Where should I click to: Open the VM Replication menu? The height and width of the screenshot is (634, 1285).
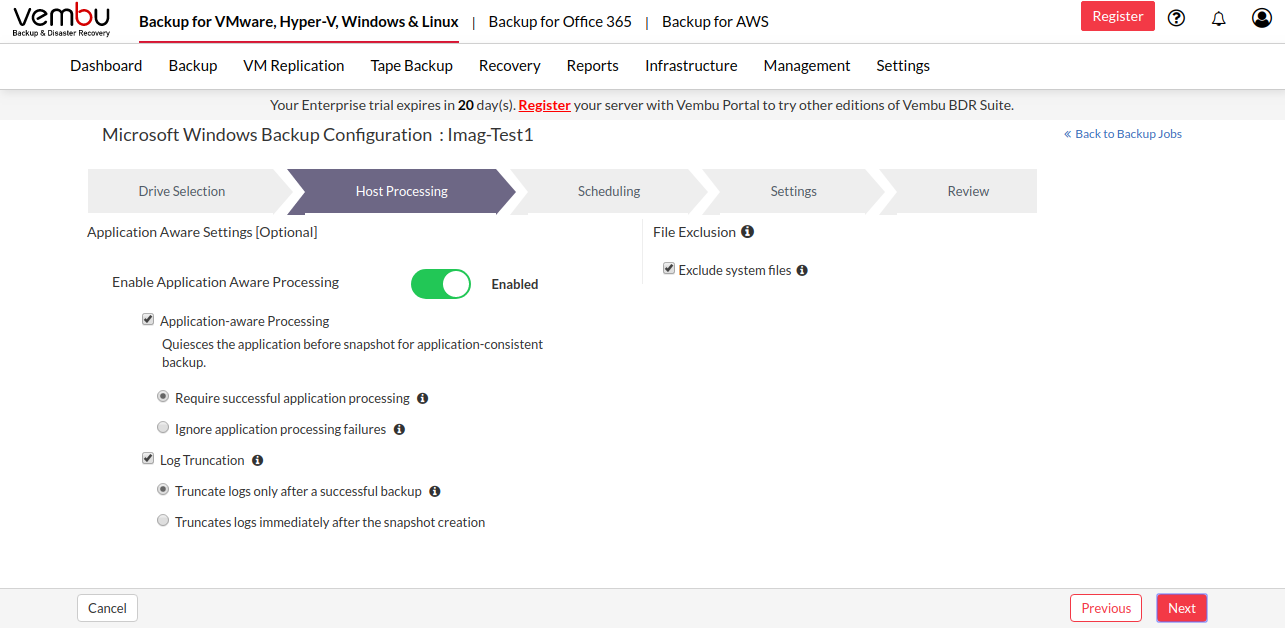coord(294,65)
